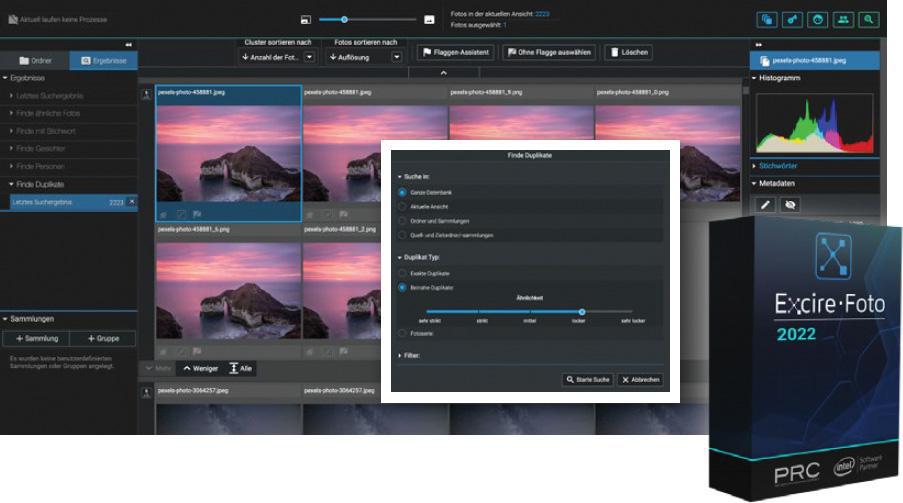Click the Alle button
903x503 pixels.
click(x=241, y=369)
